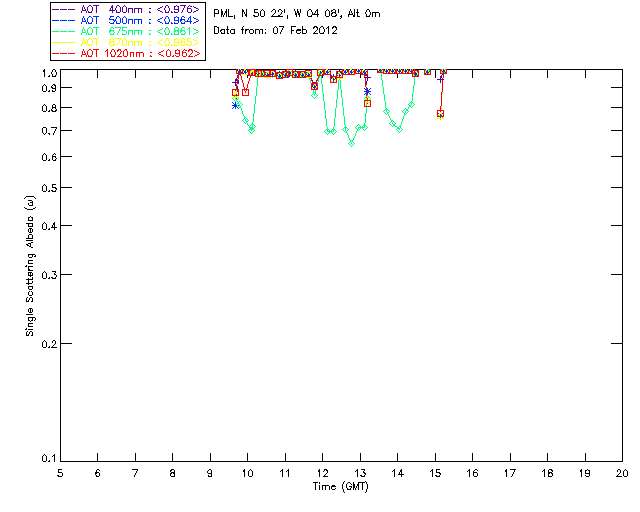Click the 5 hour x-axis label
This screenshot has width=640, height=512.
[x=60, y=473]
